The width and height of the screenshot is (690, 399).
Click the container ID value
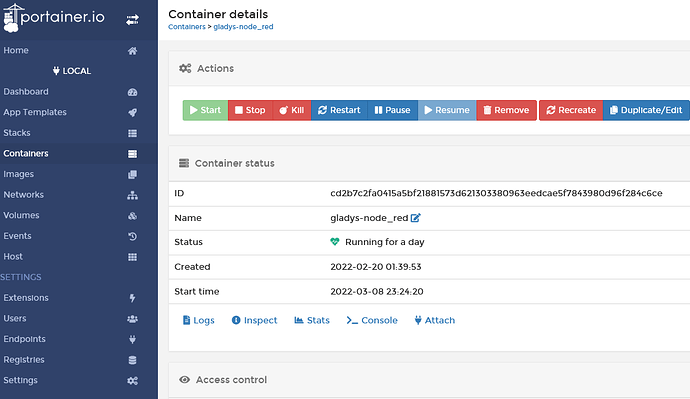(496, 193)
